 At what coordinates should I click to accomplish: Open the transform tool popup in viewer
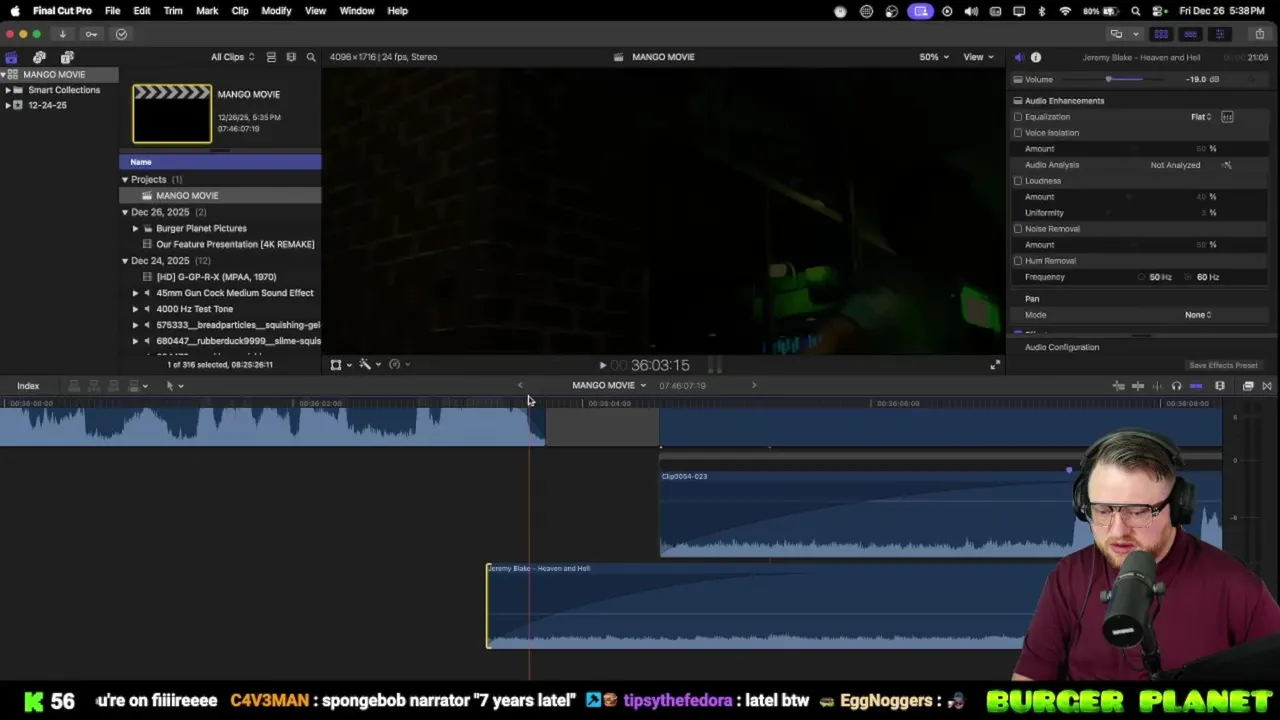tap(340, 365)
